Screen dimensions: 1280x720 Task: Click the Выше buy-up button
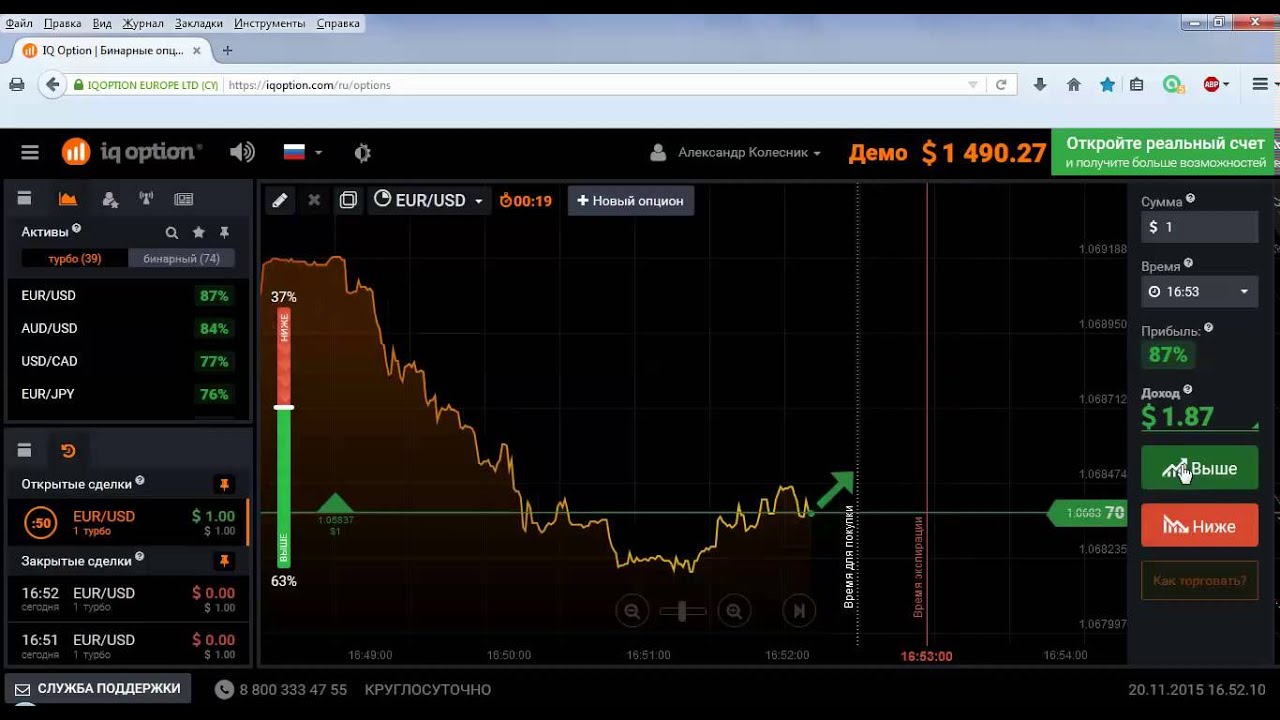click(1199, 468)
